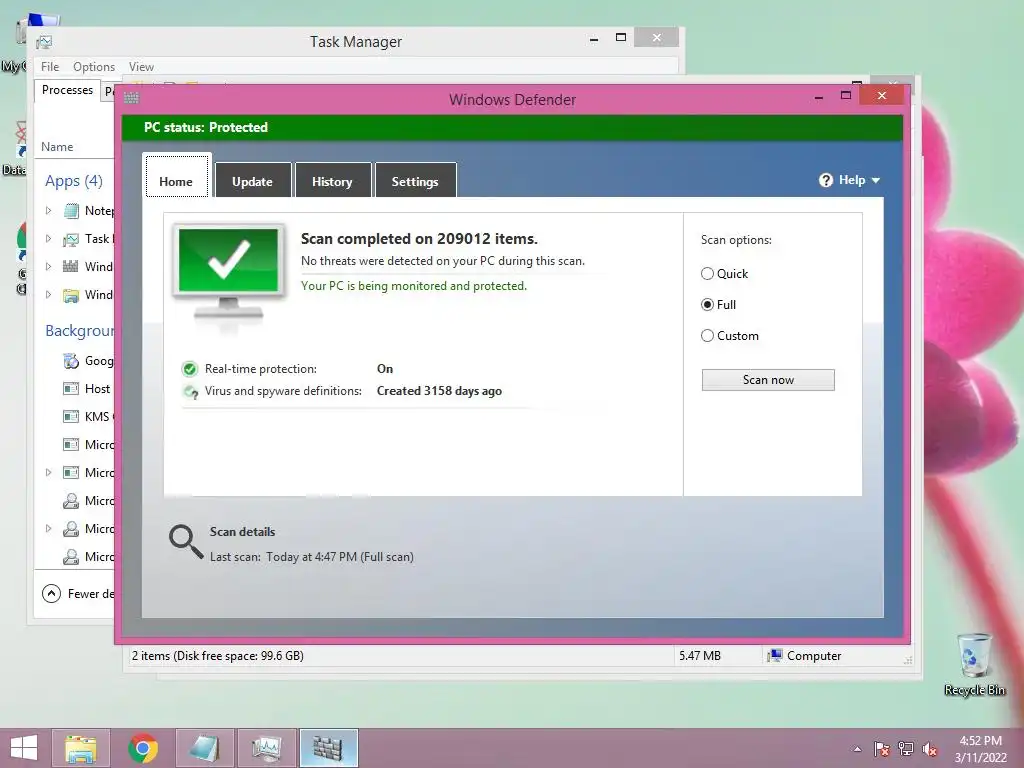Image resolution: width=1024 pixels, height=768 pixels.
Task: Open Task Manager File menu
Action: tap(50, 67)
